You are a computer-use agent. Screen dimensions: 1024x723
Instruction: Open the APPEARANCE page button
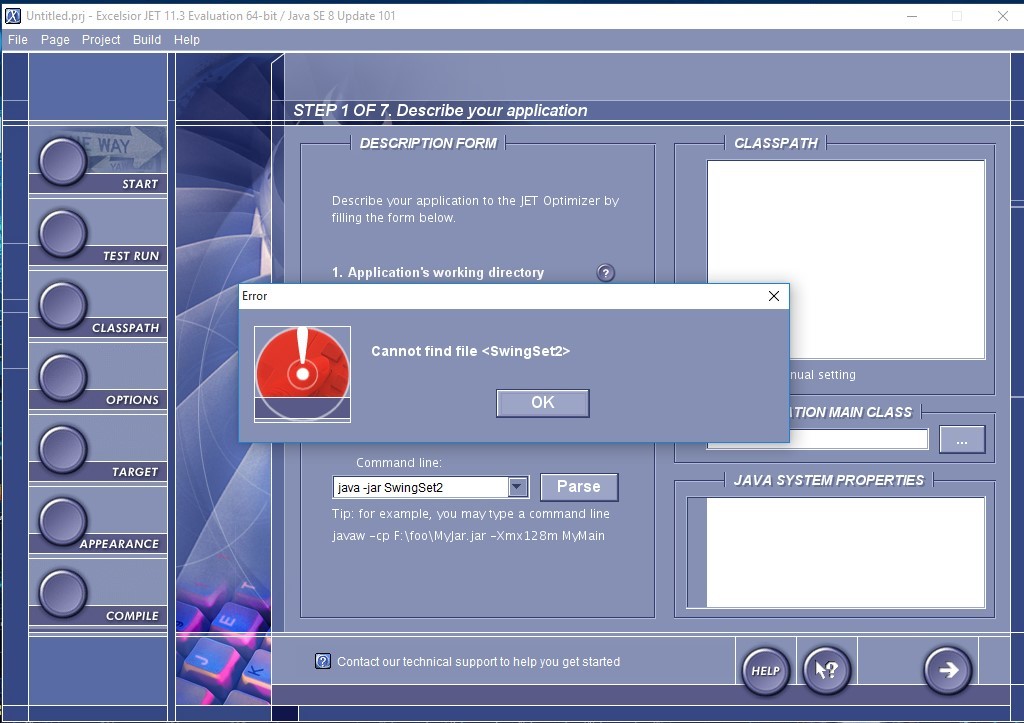pos(63,521)
